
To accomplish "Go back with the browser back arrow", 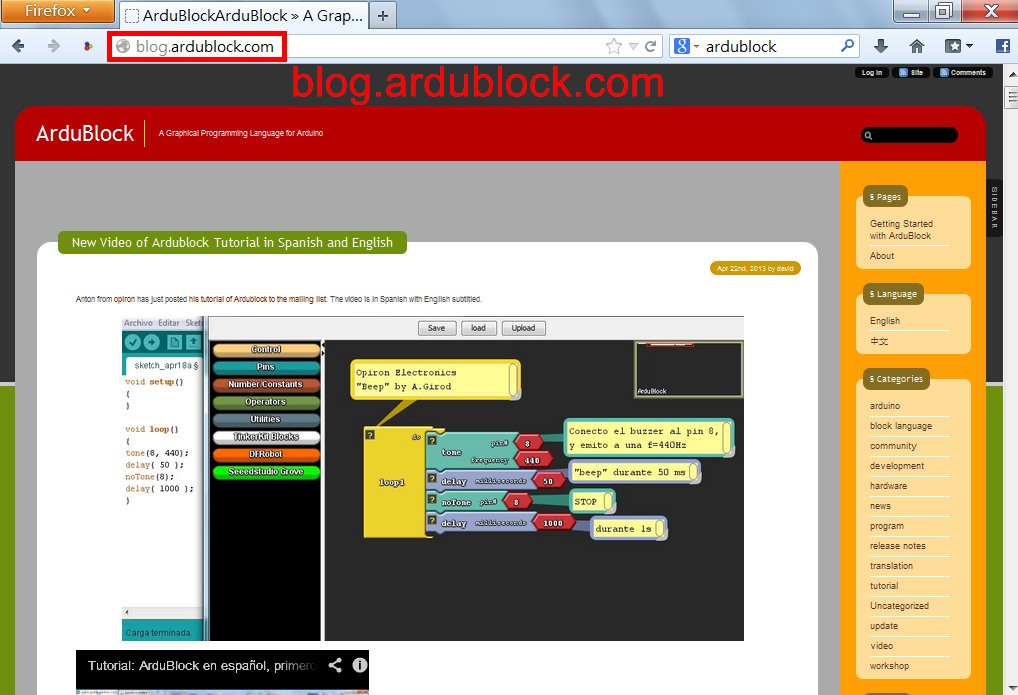I will [x=18, y=46].
